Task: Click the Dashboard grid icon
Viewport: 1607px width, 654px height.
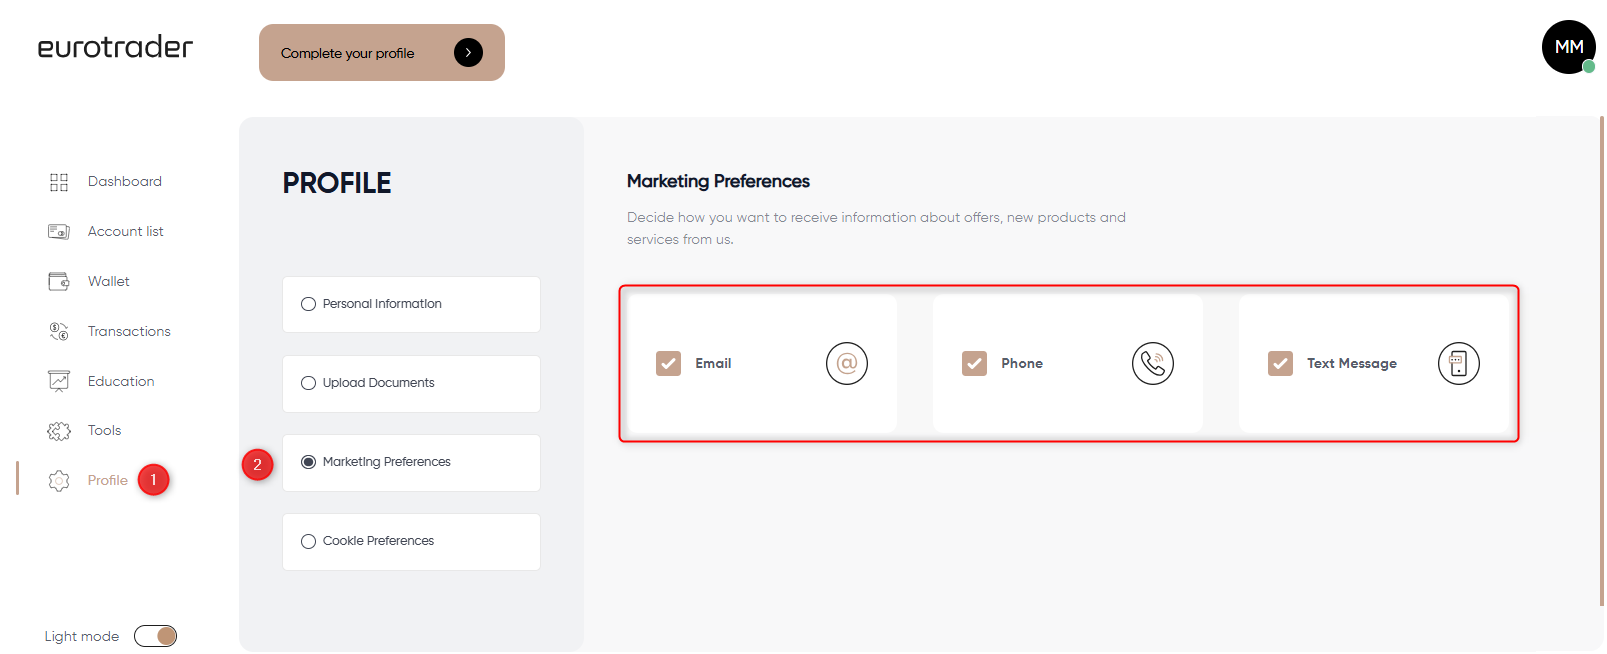Action: [59, 182]
